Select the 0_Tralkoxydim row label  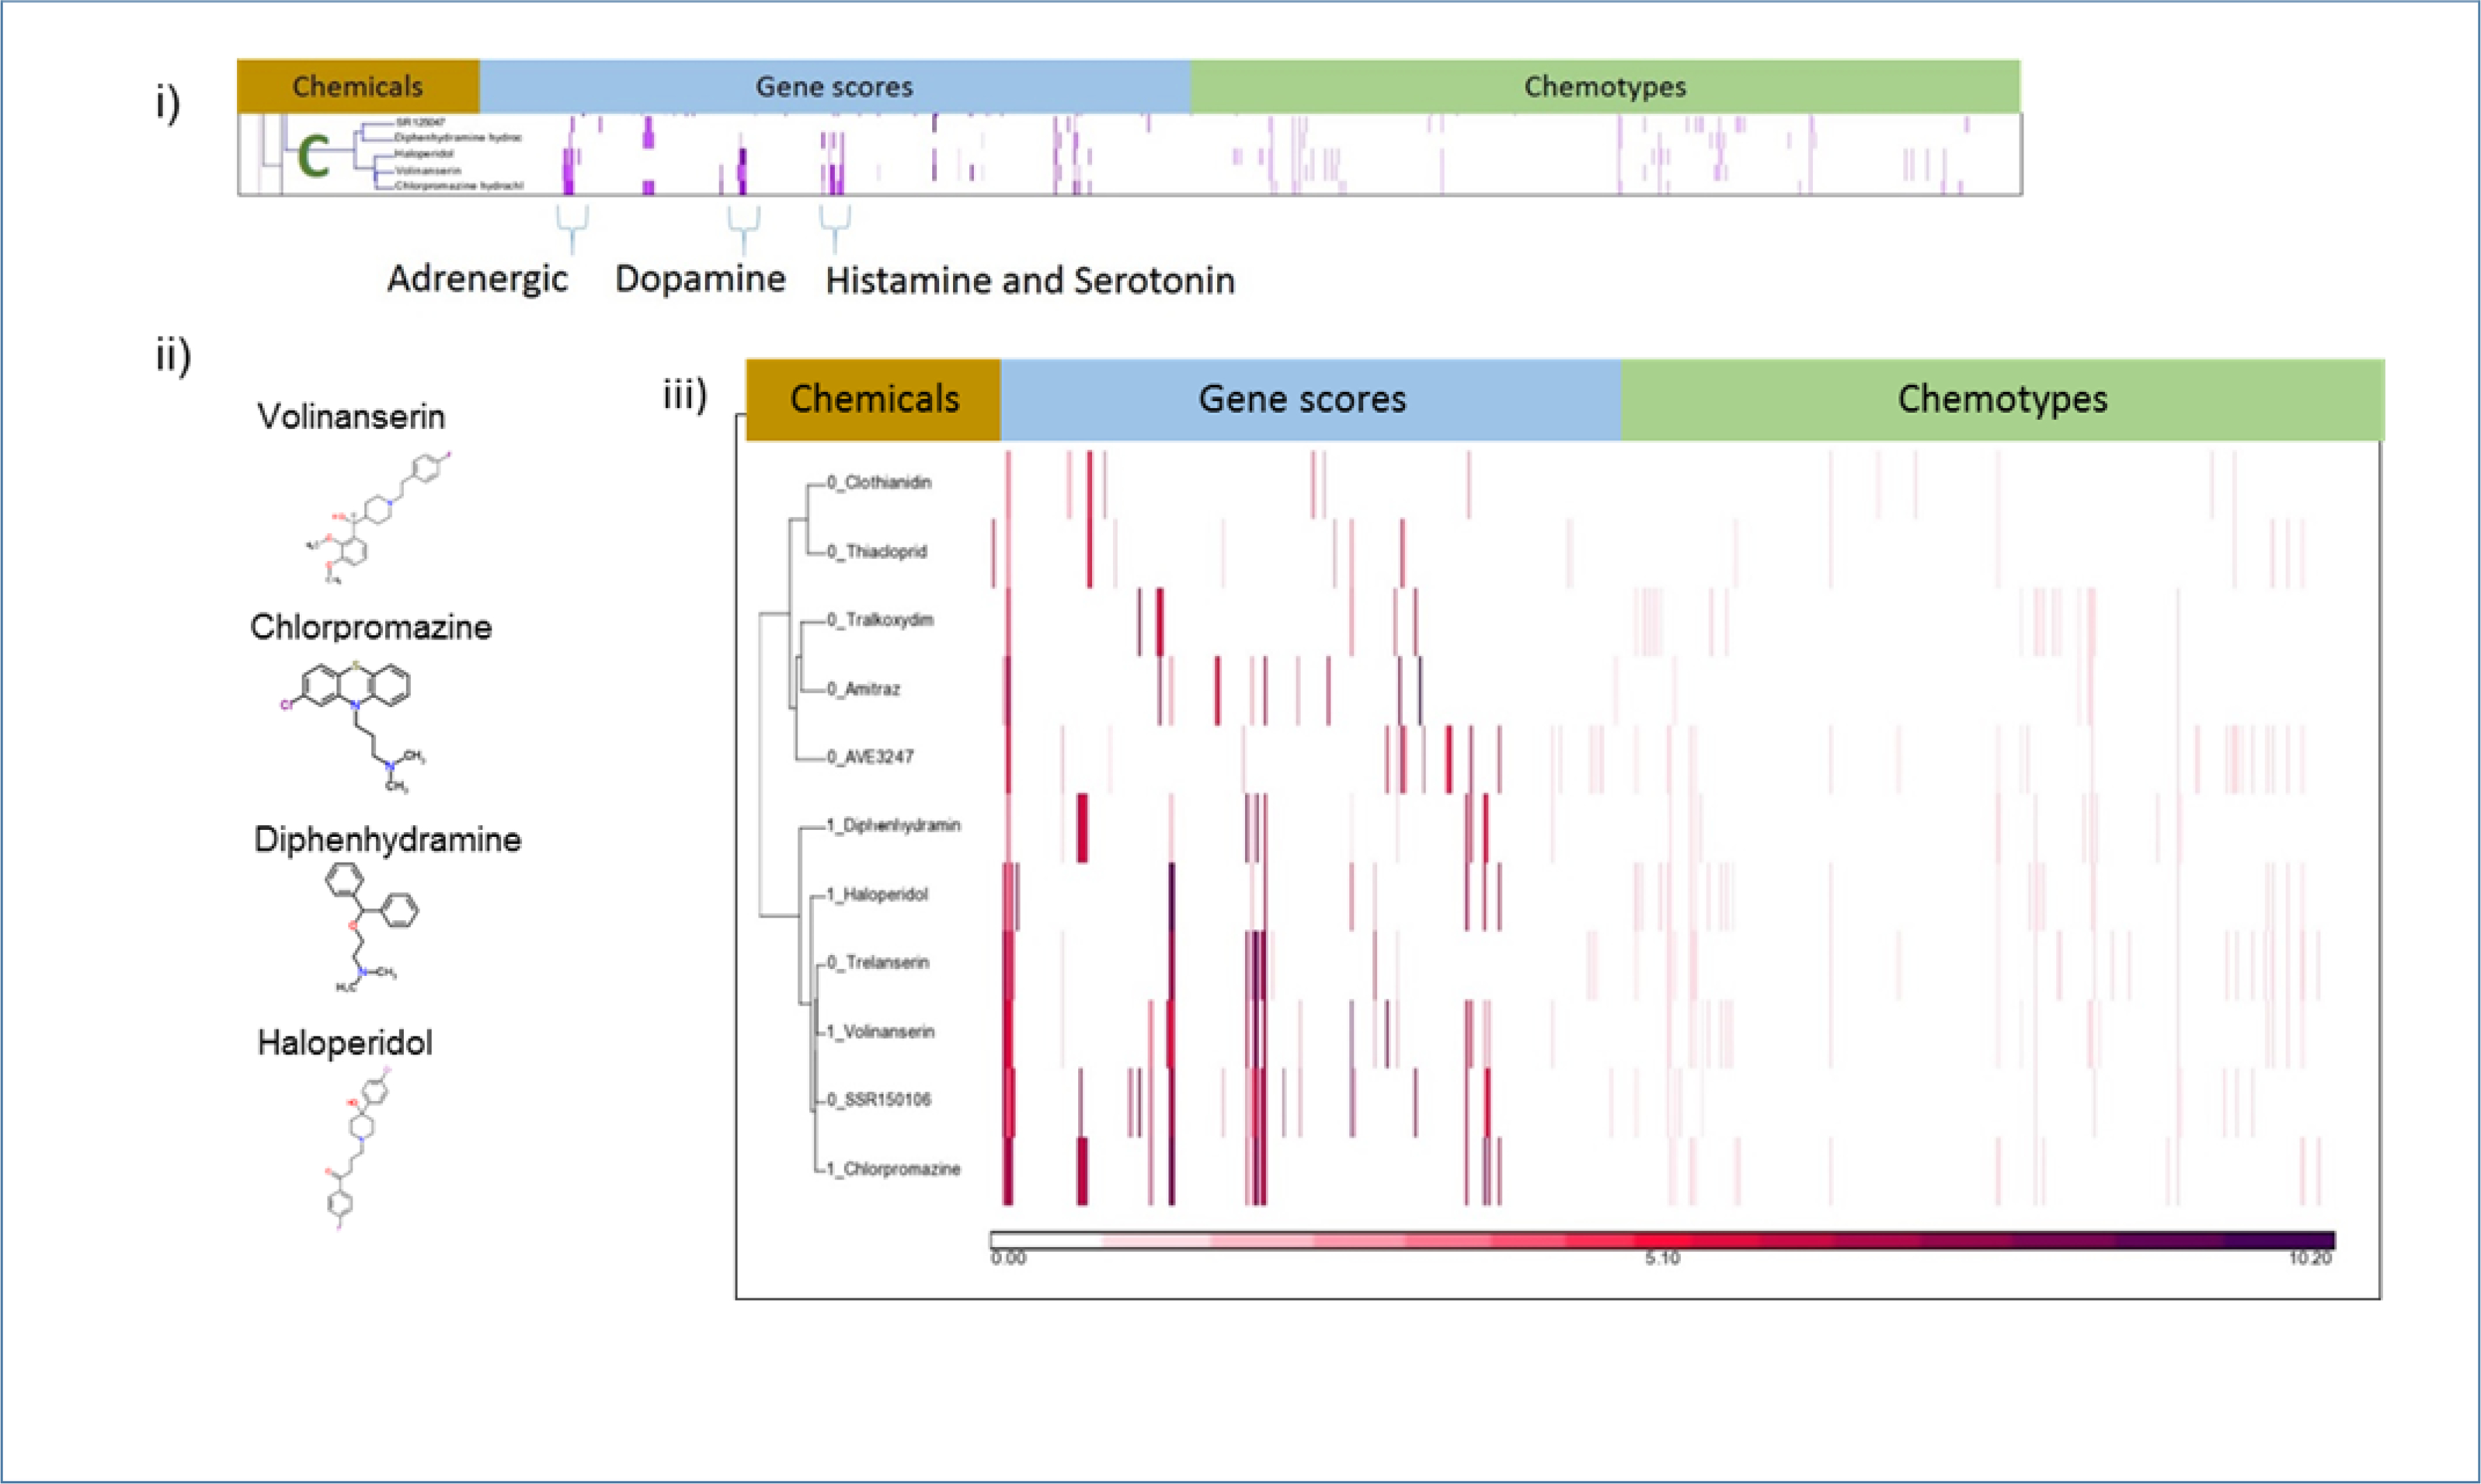(880, 620)
